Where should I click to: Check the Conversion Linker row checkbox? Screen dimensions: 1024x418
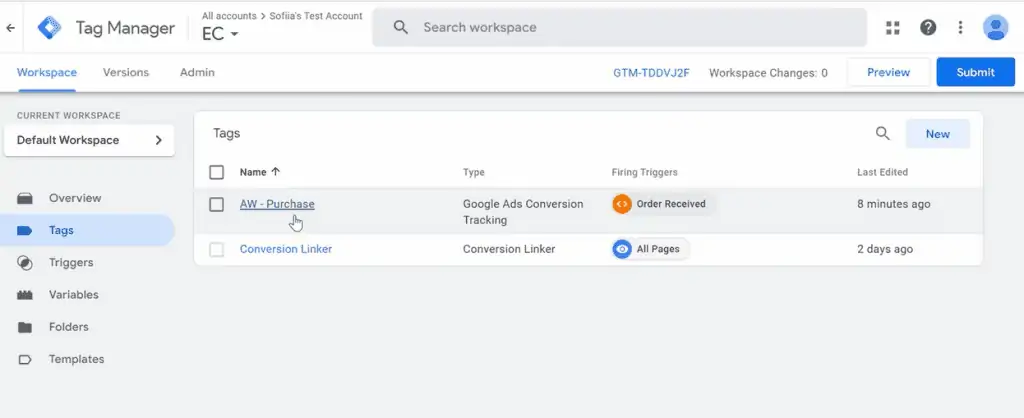coord(216,249)
